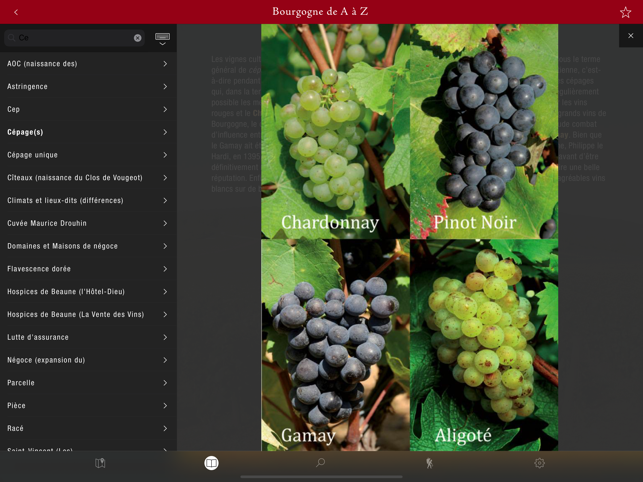Open the 'Flavescence dorée' entry

click(88, 269)
